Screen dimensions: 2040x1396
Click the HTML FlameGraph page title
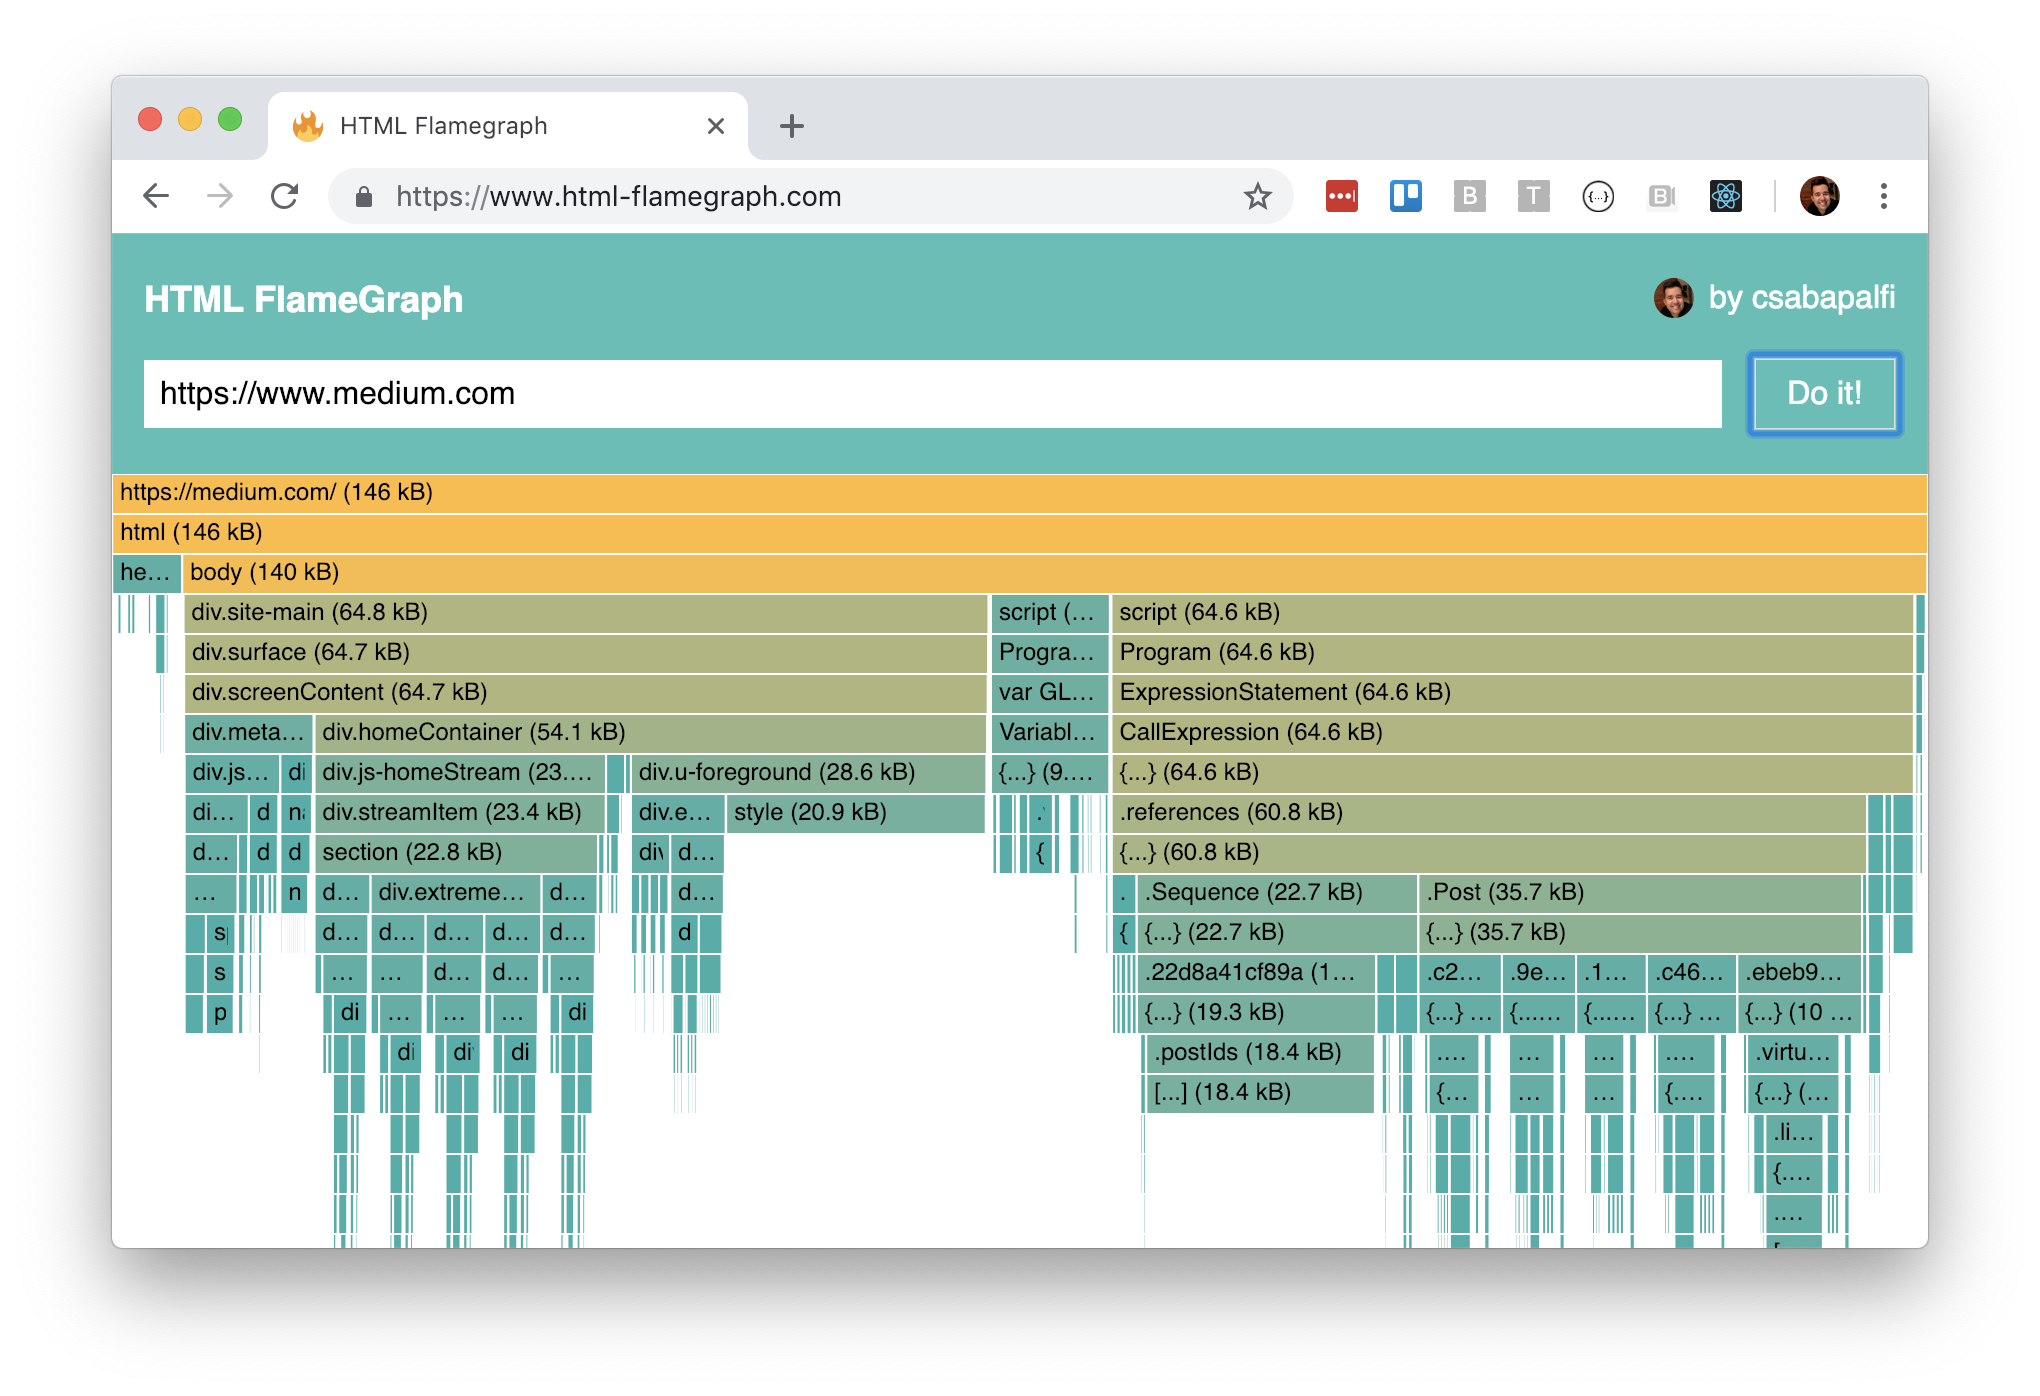point(303,299)
